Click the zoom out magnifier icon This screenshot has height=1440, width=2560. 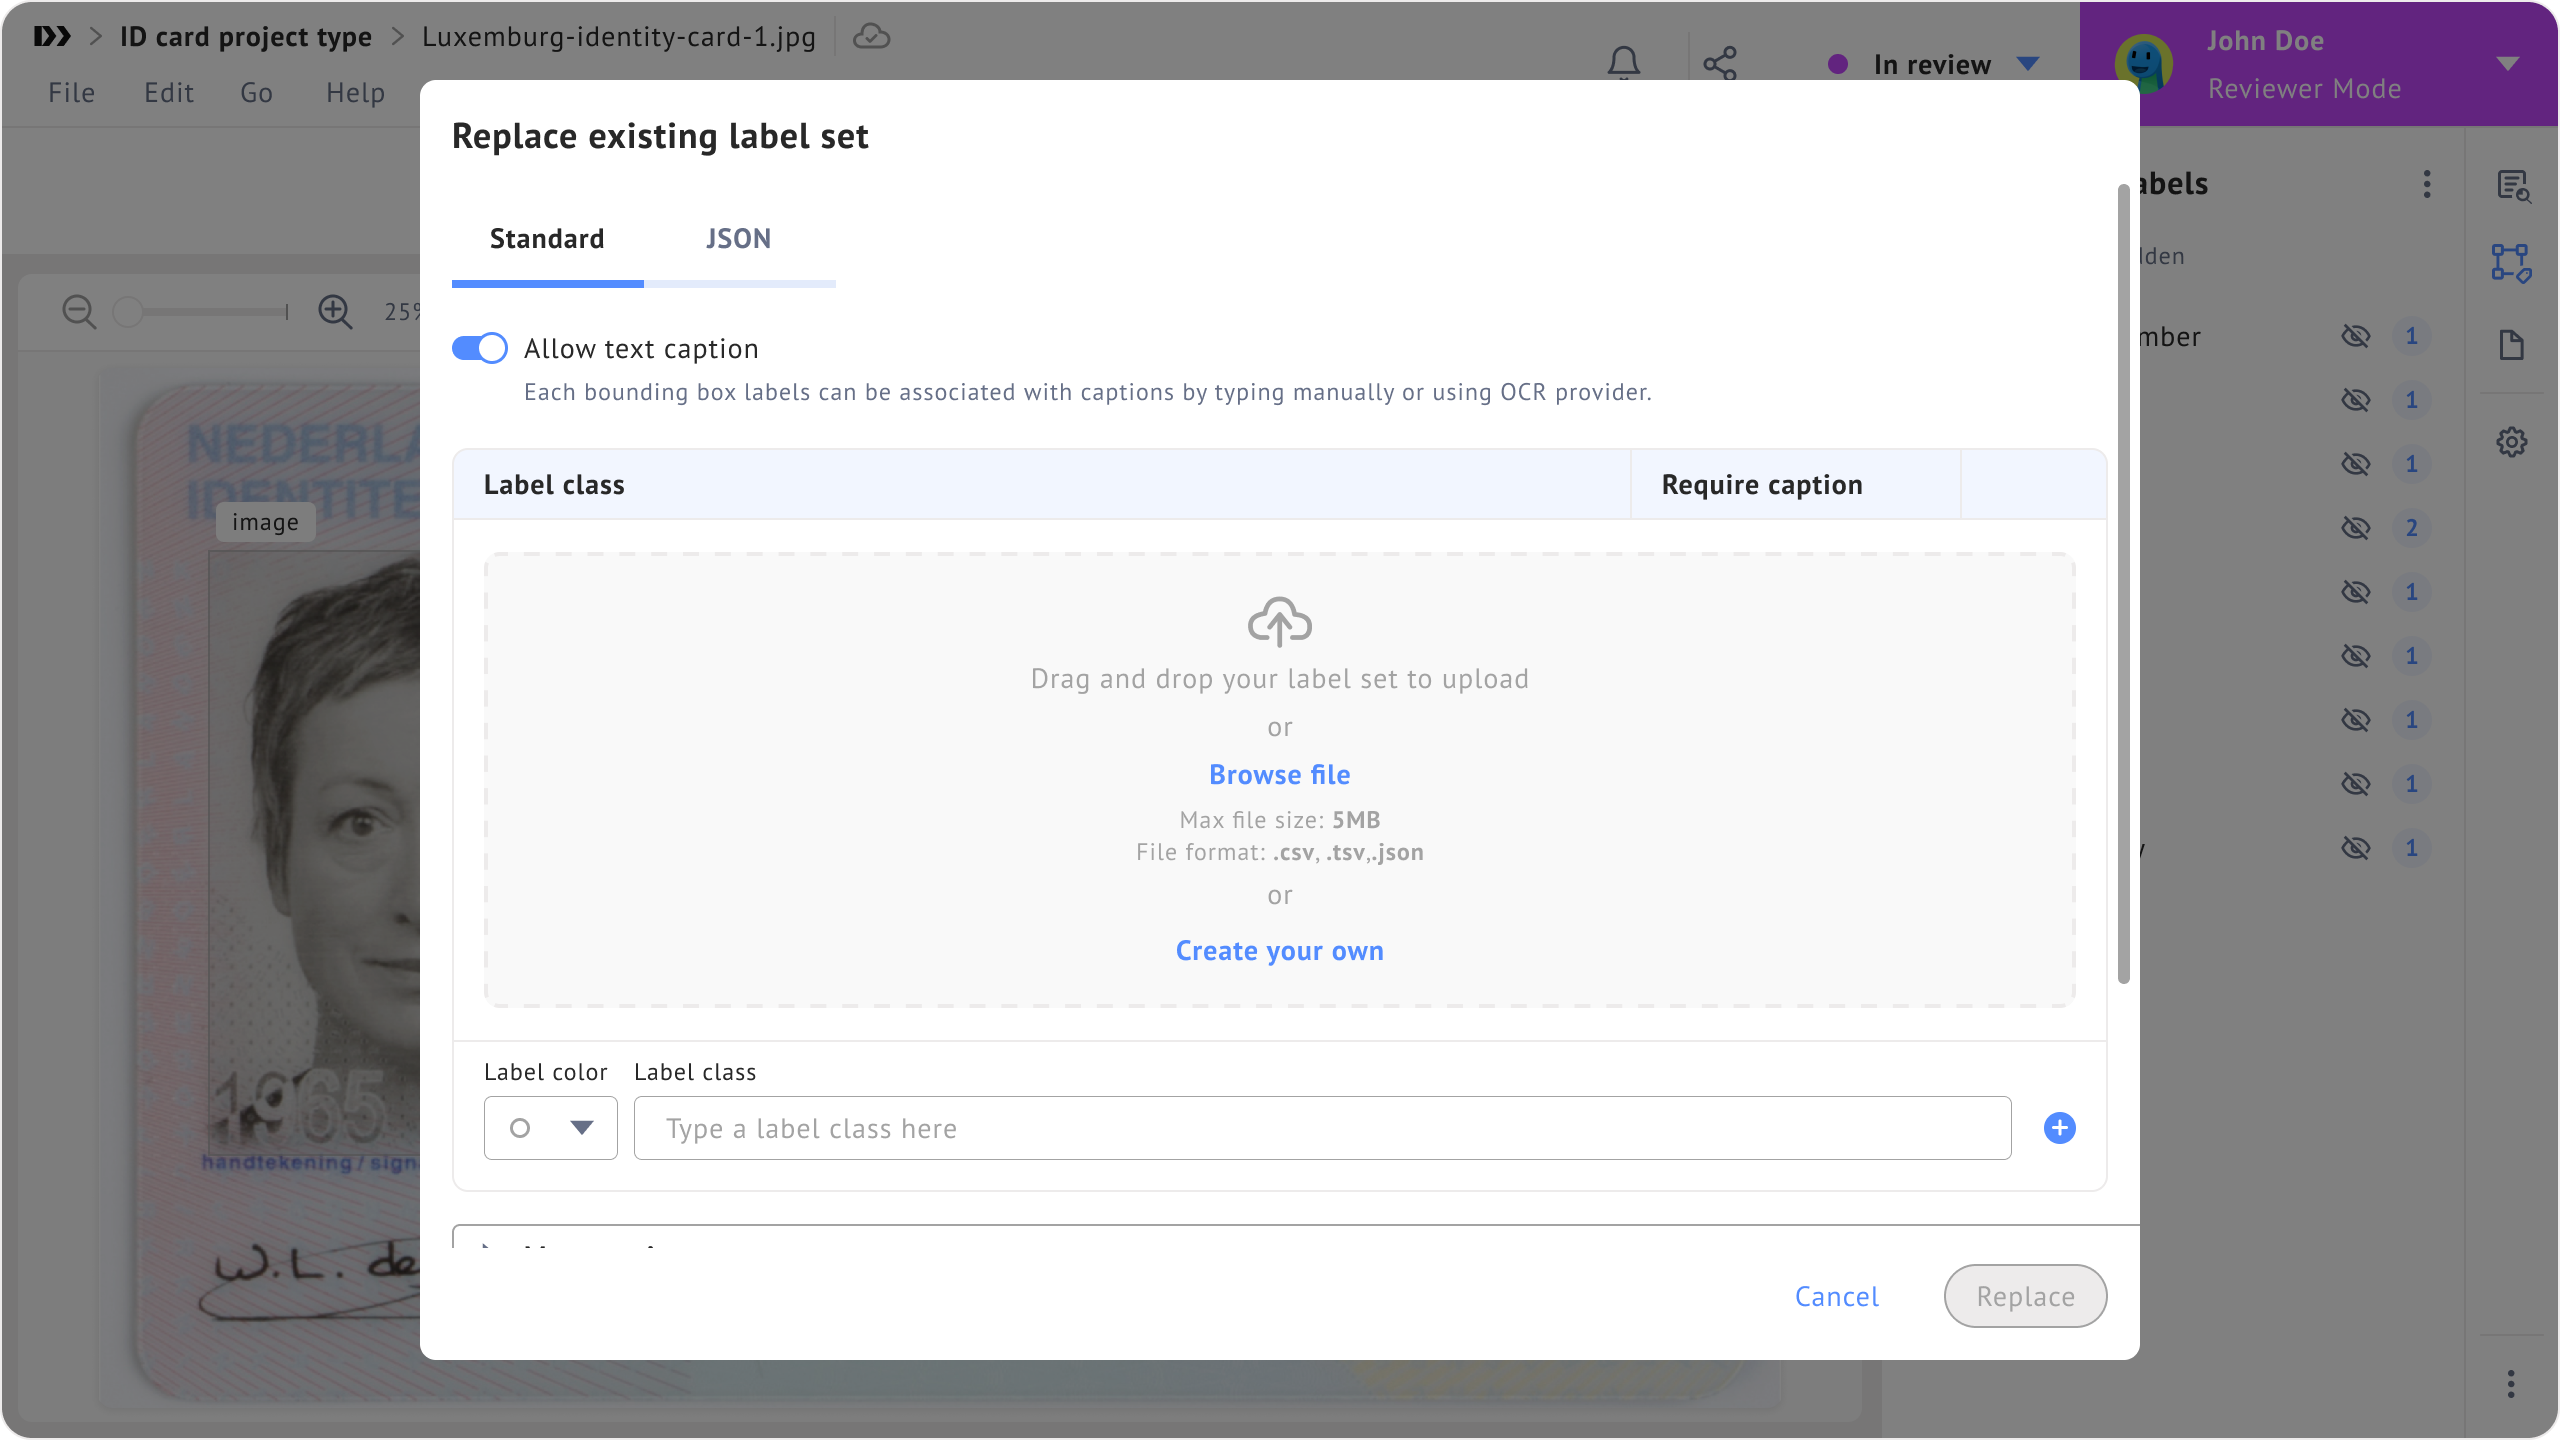click(79, 312)
